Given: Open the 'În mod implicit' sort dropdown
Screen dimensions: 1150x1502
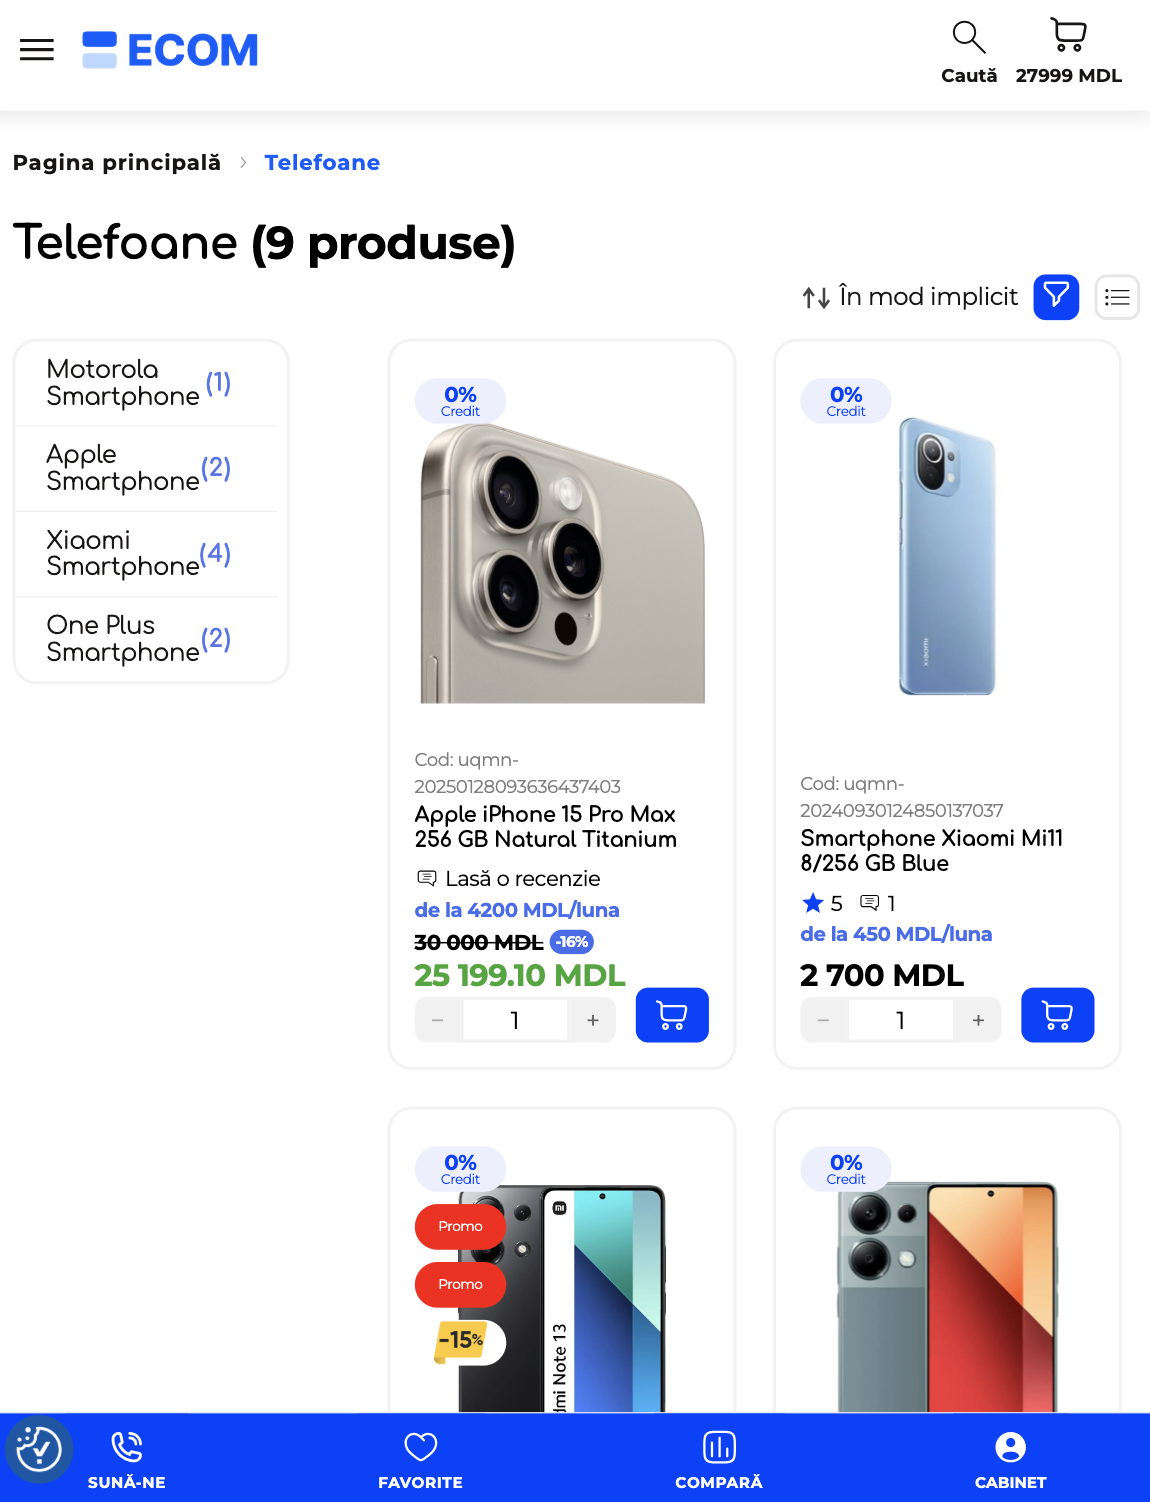Looking at the screenshot, I should pyautogui.click(x=911, y=297).
